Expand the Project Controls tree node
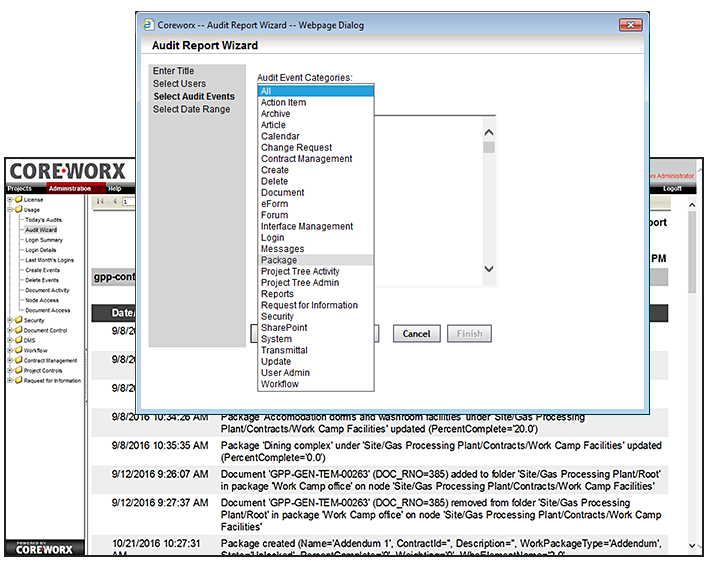The image size is (704, 569). 9,371
